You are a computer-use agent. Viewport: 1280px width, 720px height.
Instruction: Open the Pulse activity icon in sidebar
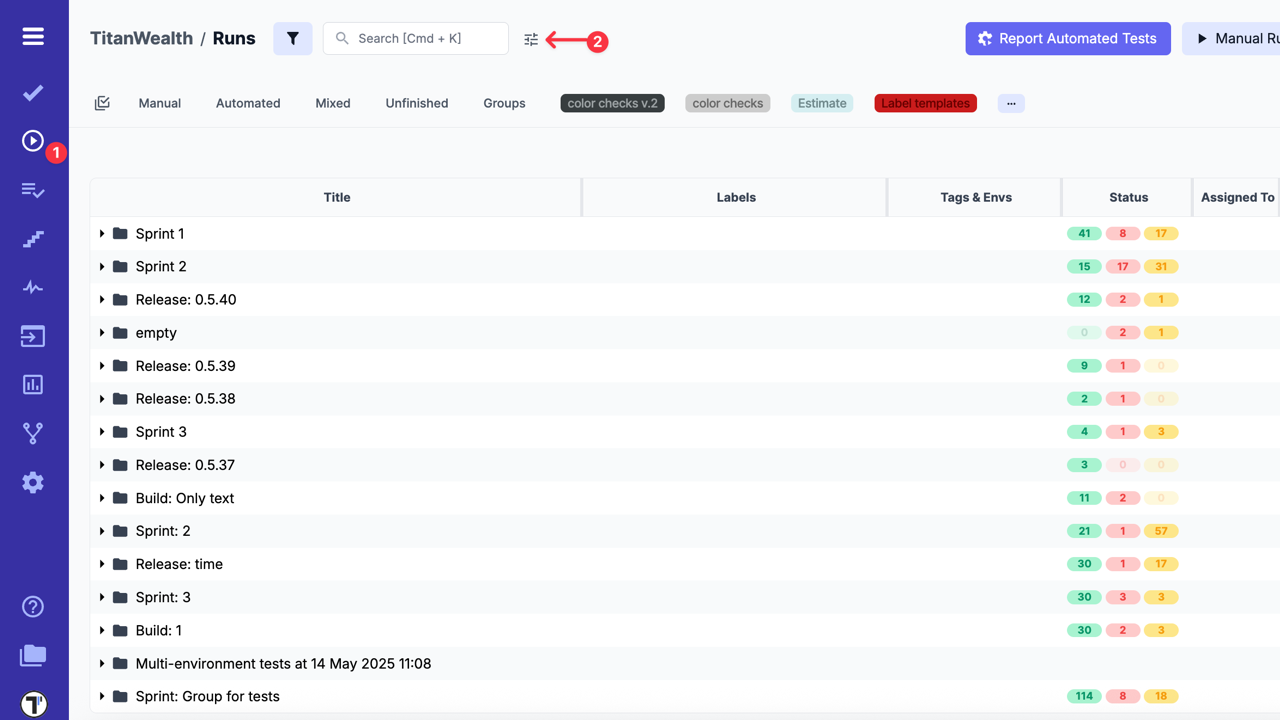point(33,288)
